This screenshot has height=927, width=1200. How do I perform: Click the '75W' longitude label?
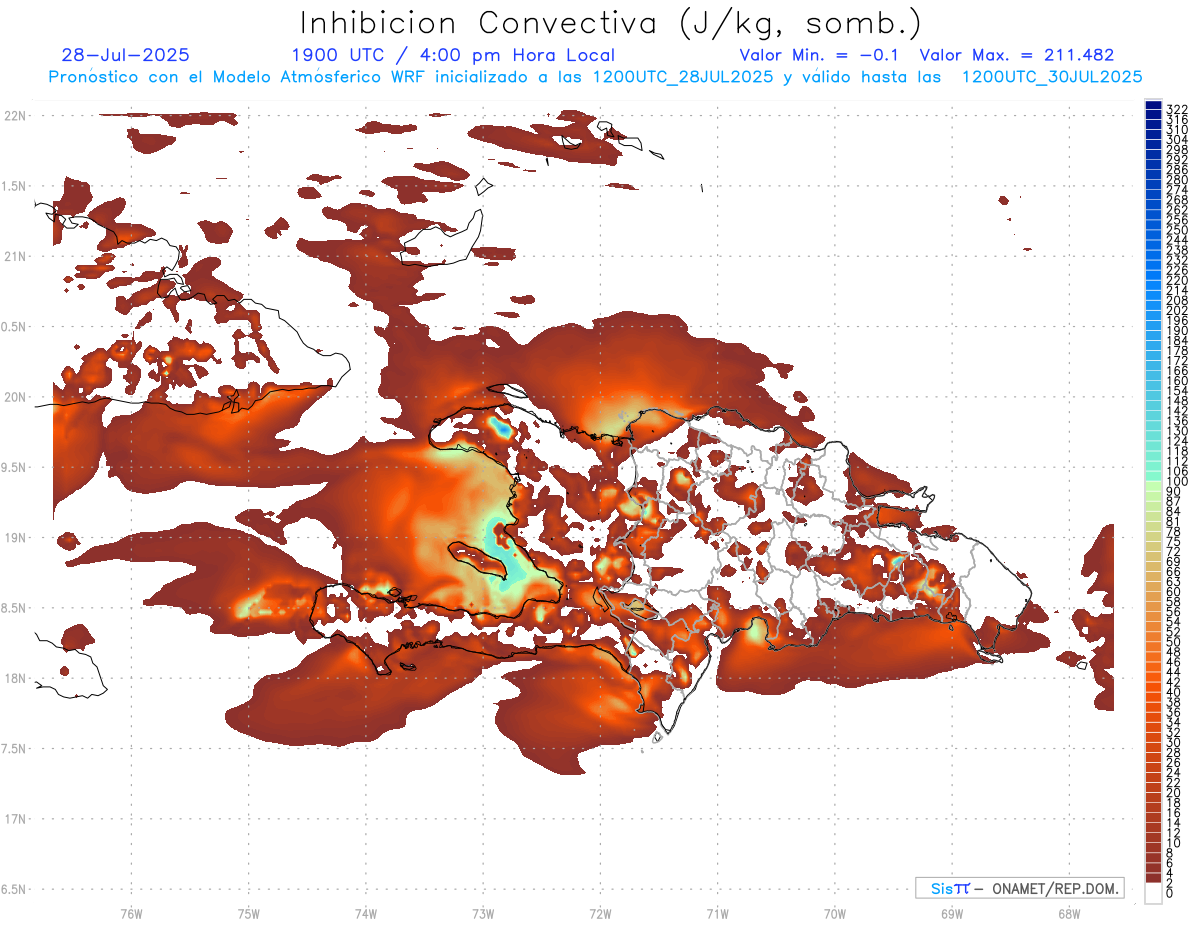pos(248,913)
